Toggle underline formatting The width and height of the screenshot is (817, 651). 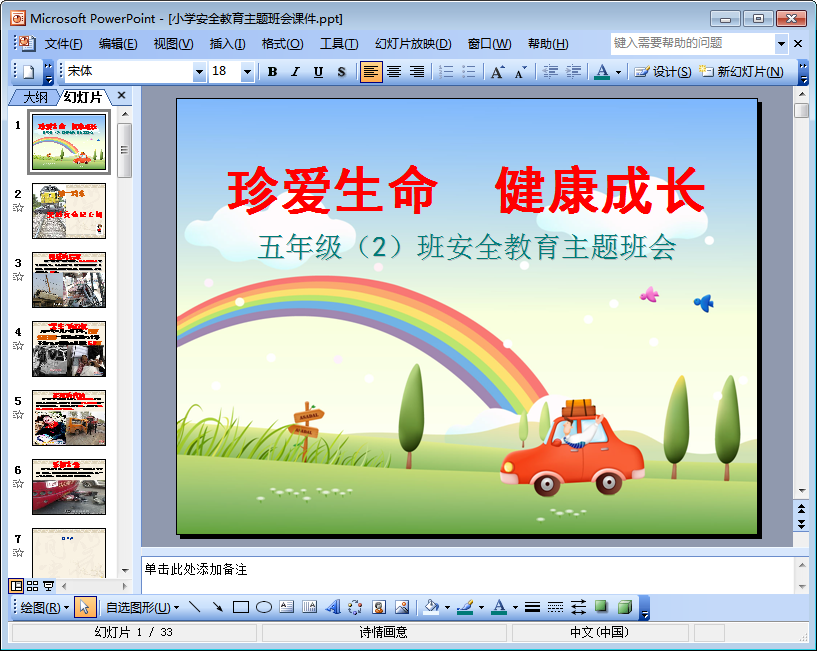(318, 71)
